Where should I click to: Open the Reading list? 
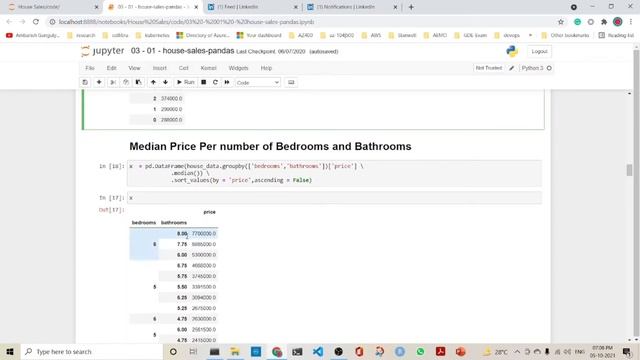click(x=616, y=36)
